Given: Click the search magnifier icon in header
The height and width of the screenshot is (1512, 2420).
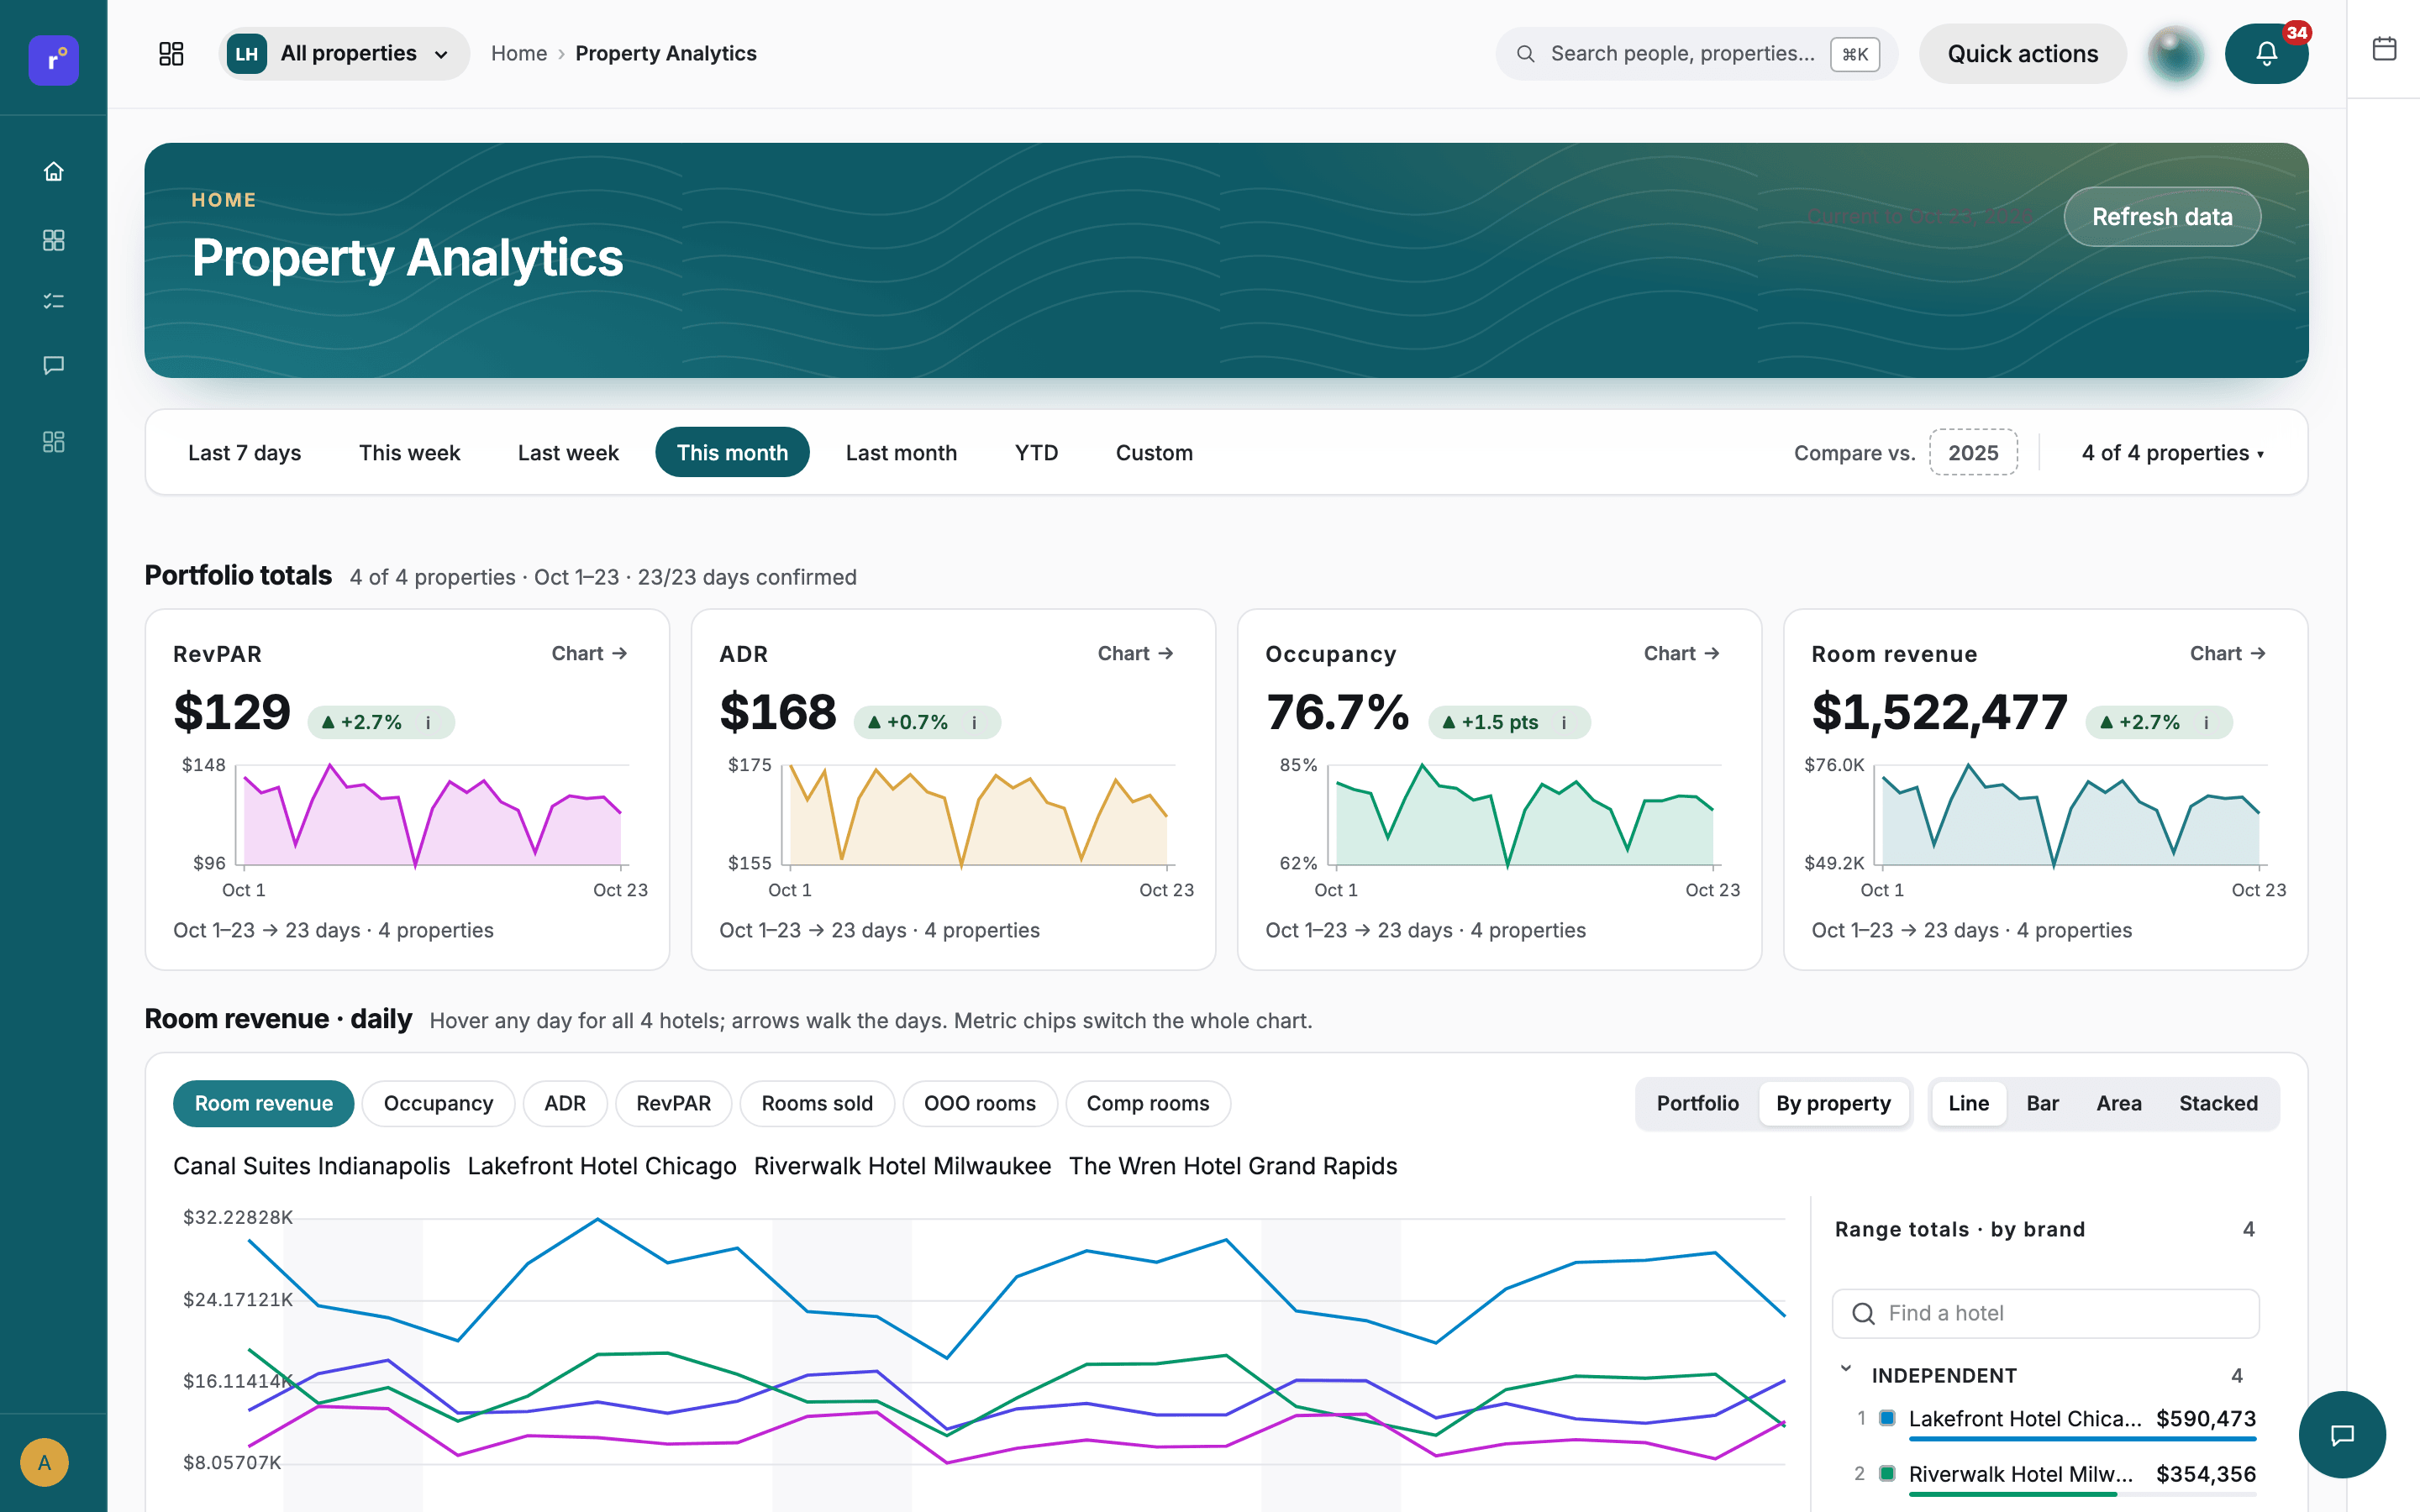Looking at the screenshot, I should click(1525, 54).
